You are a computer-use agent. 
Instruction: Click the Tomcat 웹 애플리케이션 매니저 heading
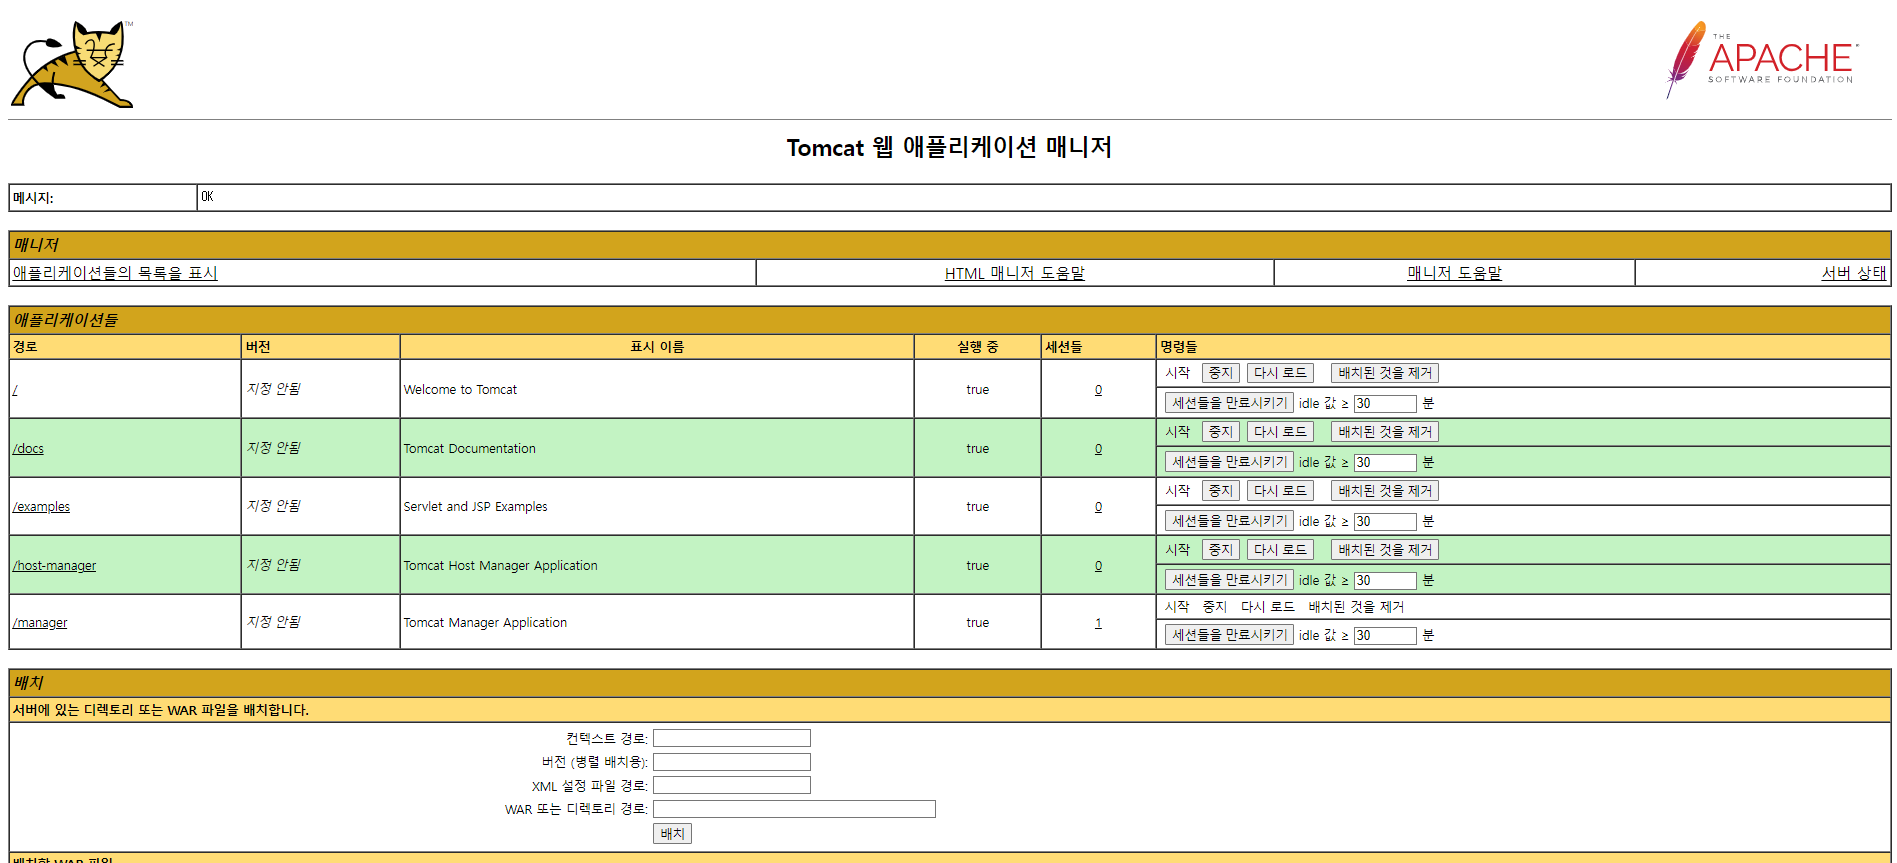949,148
